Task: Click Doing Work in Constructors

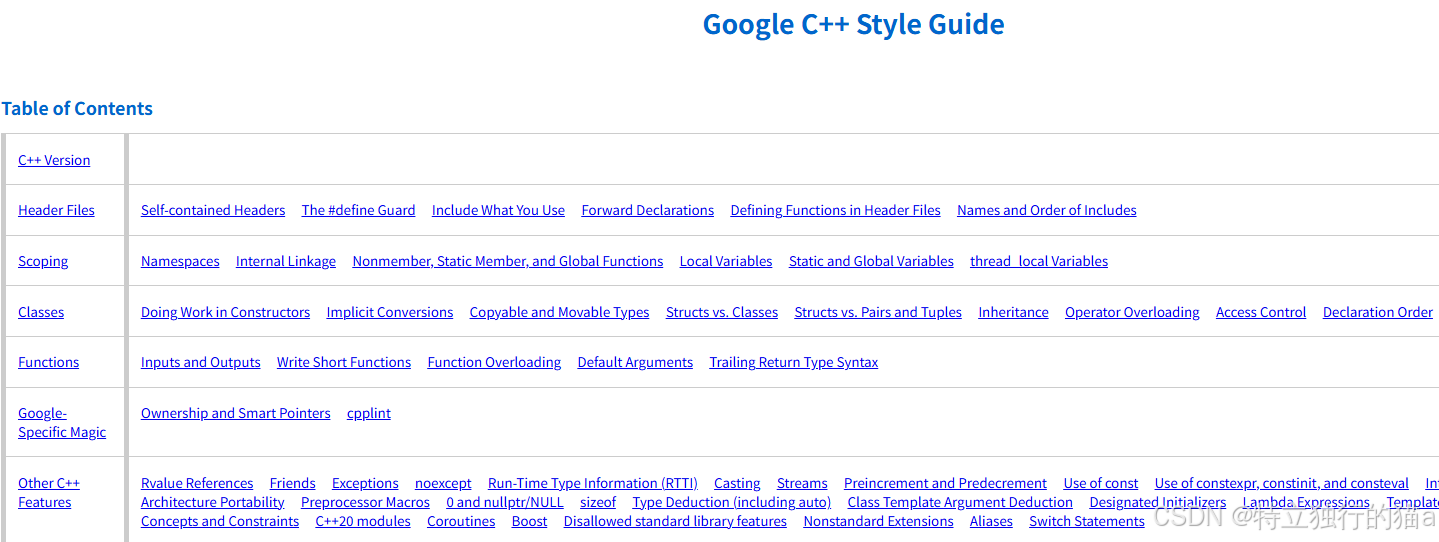Action: (x=225, y=312)
